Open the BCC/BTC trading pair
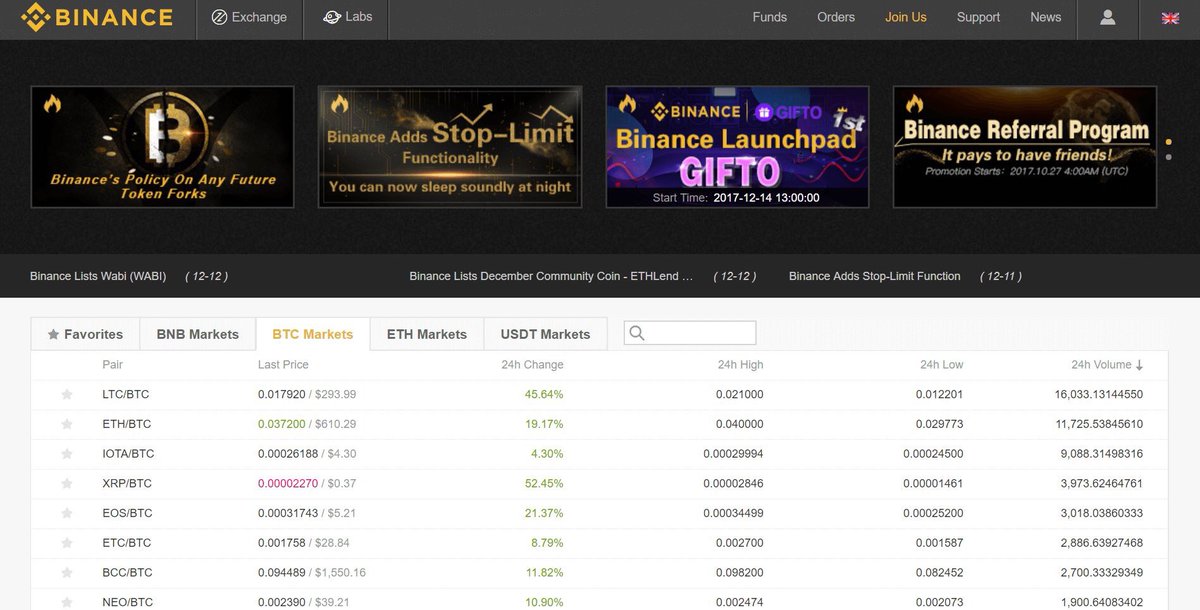The image size is (1200, 610). click(127, 573)
